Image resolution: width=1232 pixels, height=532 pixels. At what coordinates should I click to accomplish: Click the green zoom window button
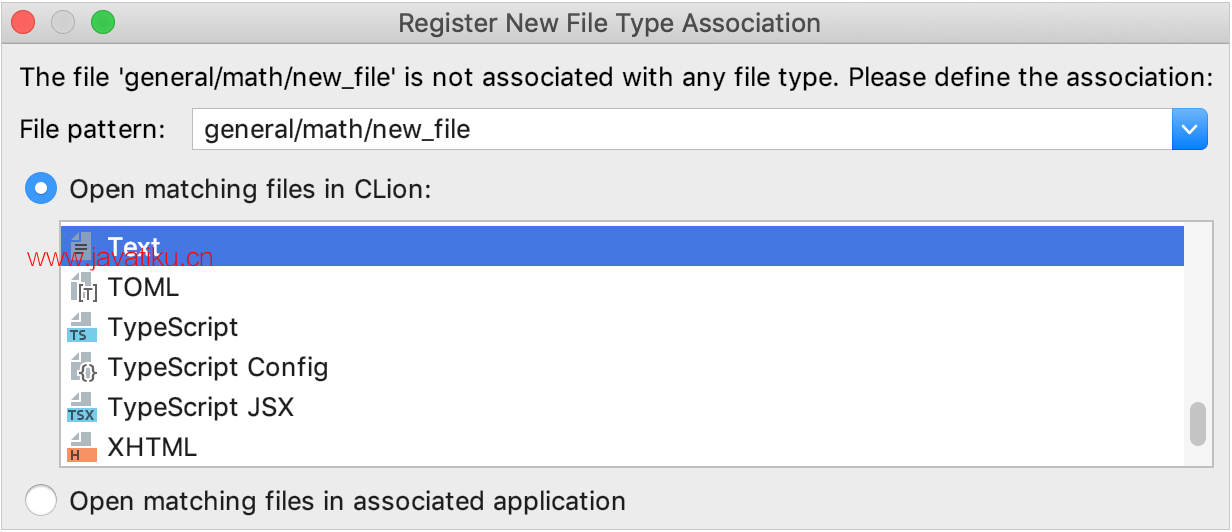(x=102, y=22)
